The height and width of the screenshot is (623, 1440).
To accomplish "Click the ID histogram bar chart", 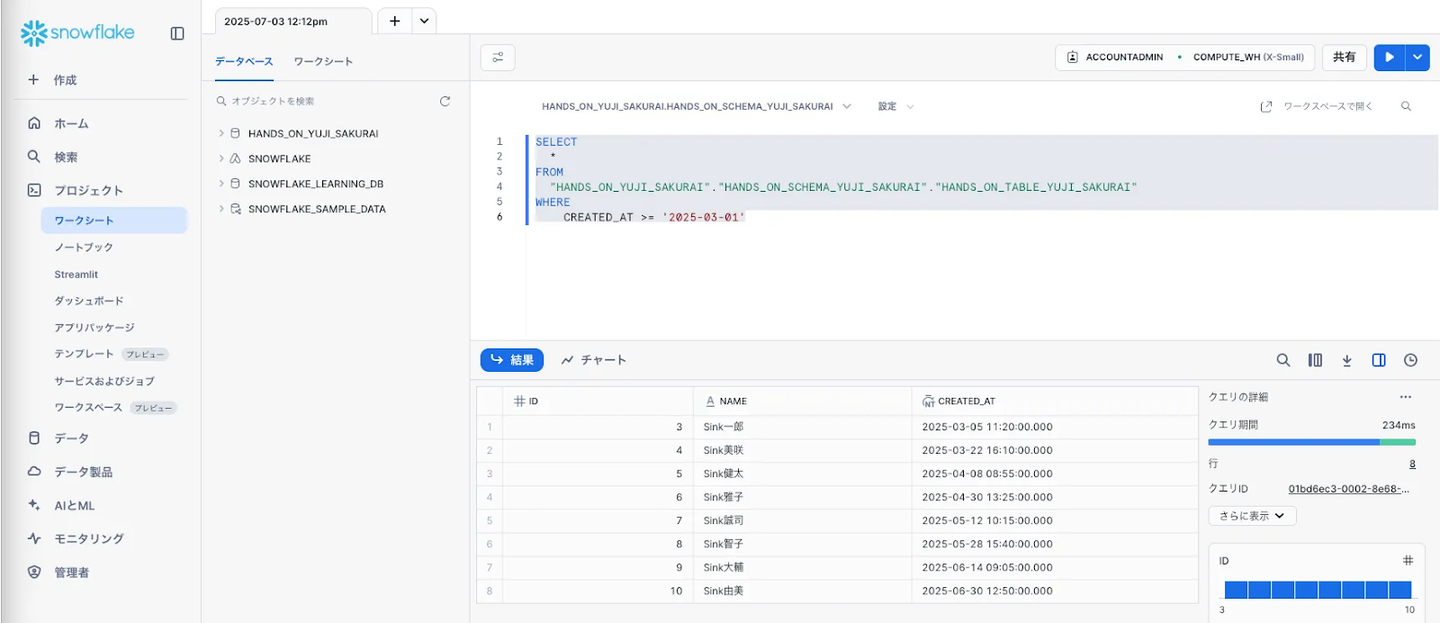I will tap(1317, 589).
